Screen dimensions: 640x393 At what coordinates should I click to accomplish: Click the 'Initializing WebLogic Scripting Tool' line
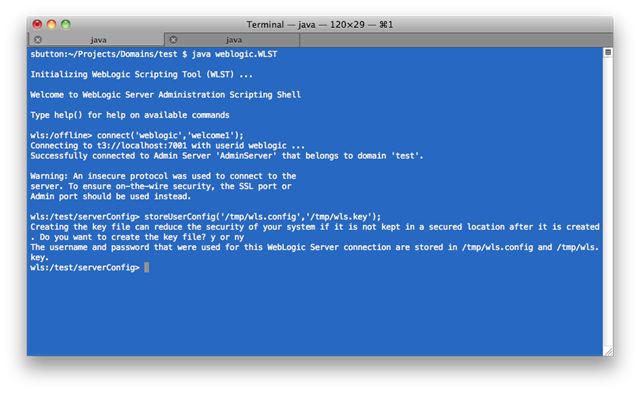tap(142, 74)
